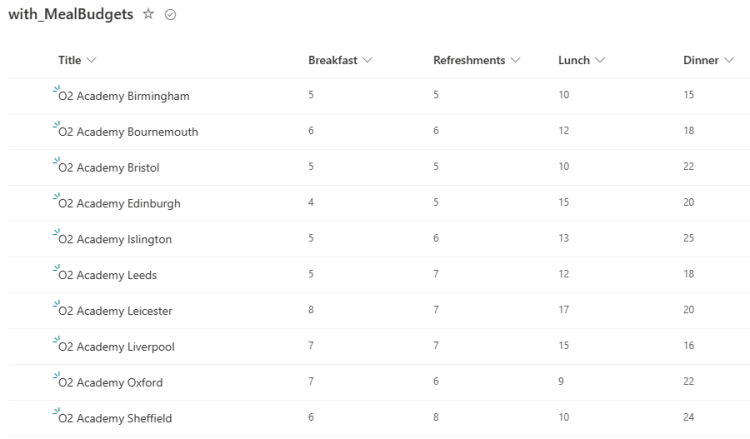Image resolution: width=750 pixels, height=439 pixels.
Task: Click the O2 Academy Leicester title
Action: tap(115, 311)
